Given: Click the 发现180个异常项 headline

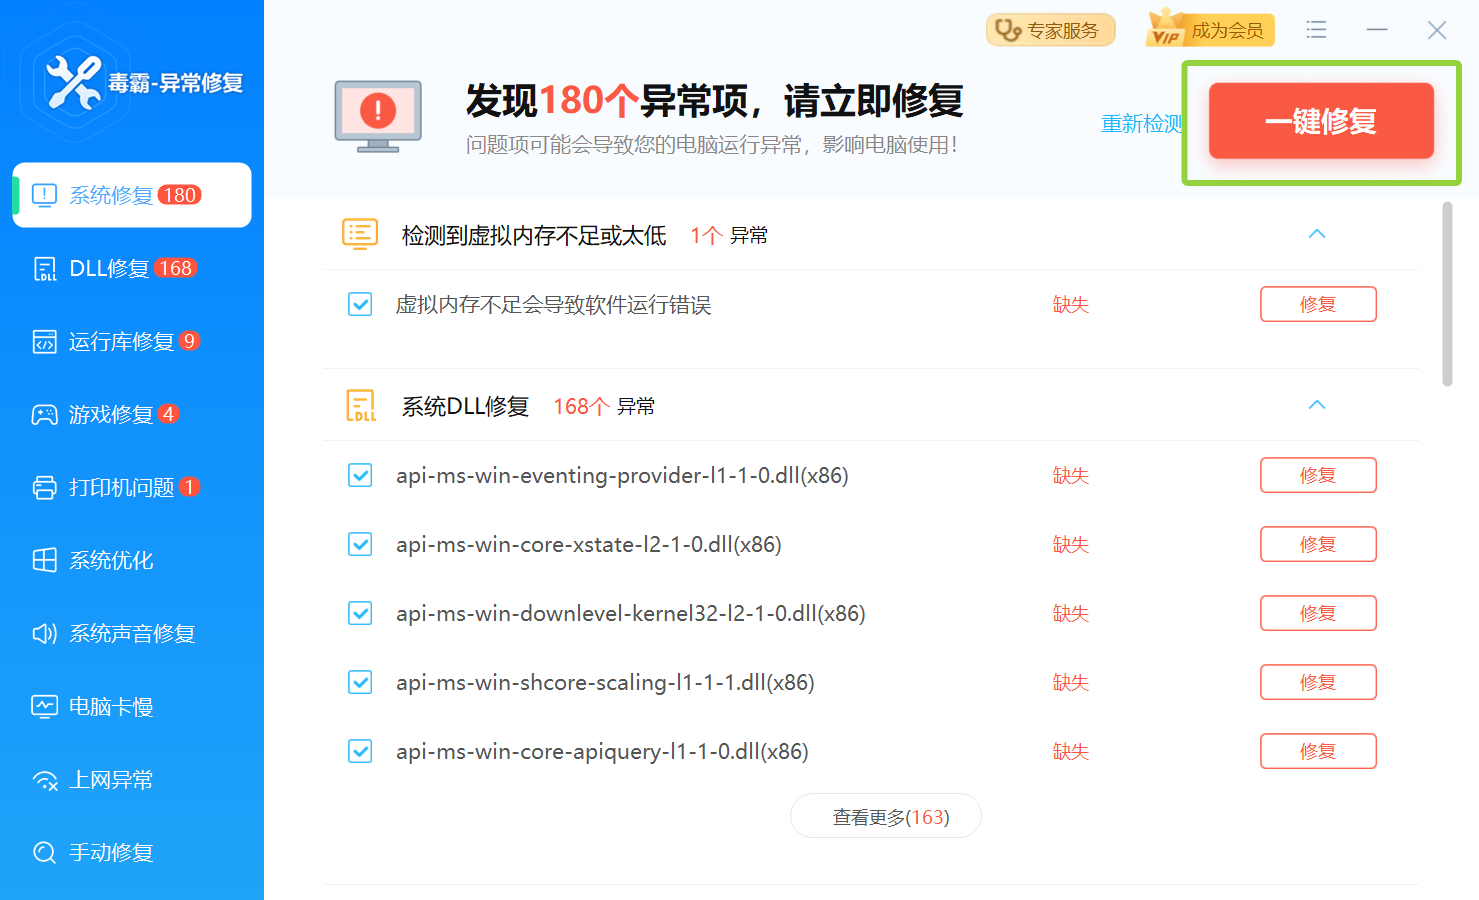Looking at the screenshot, I should tap(714, 100).
